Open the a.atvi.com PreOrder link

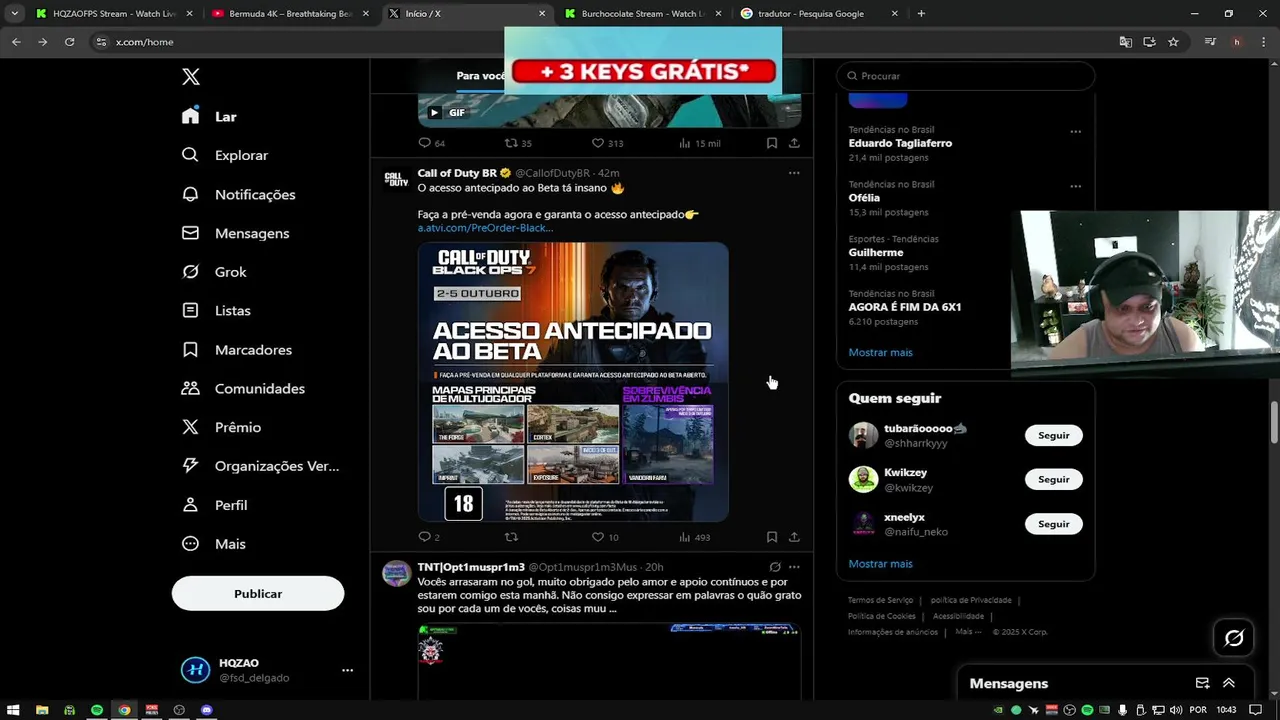pyautogui.click(x=485, y=228)
